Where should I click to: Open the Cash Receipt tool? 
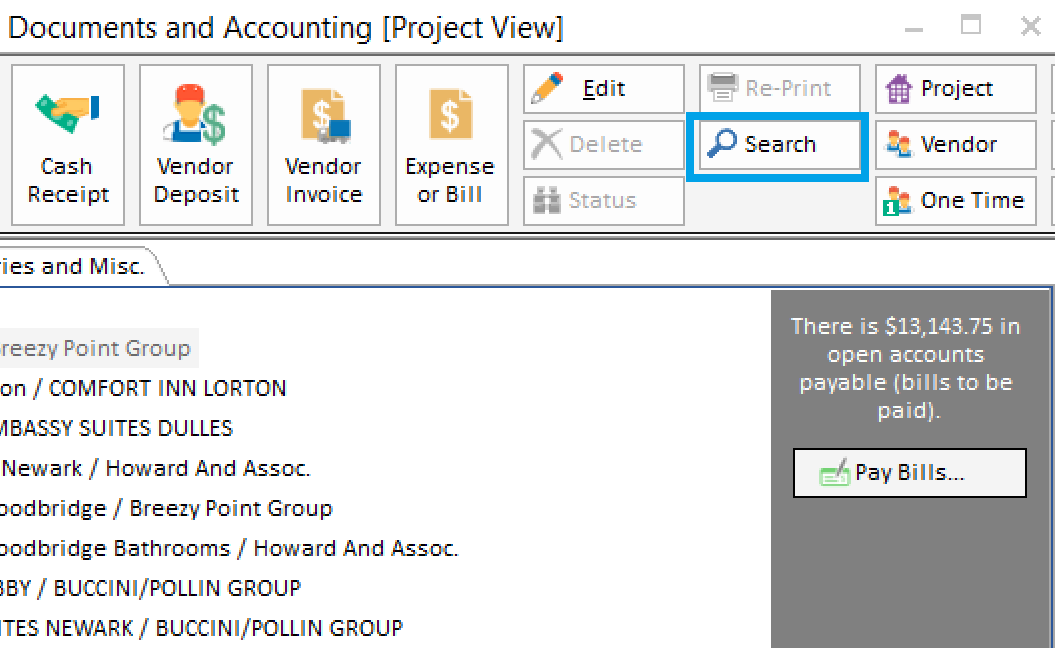67,145
